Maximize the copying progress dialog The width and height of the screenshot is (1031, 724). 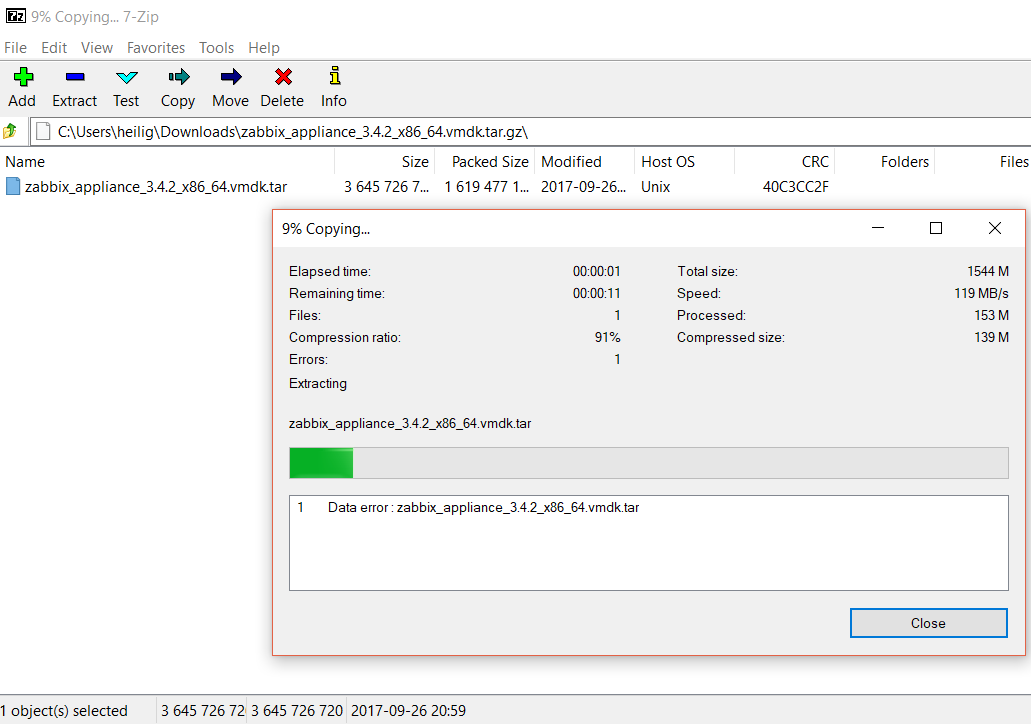point(936,228)
